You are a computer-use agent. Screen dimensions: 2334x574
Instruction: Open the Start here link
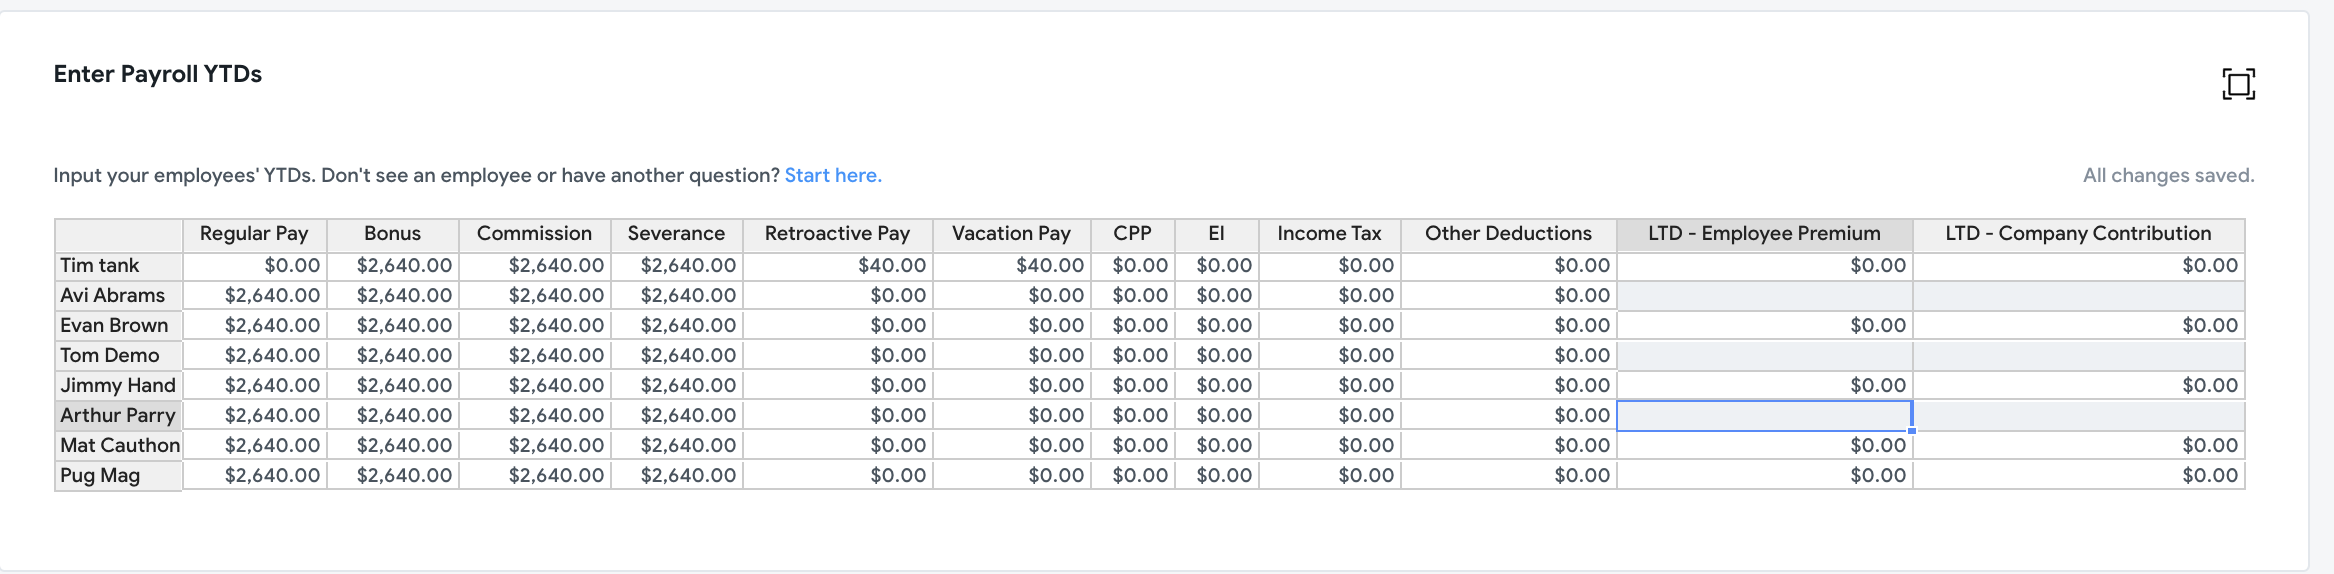833,175
